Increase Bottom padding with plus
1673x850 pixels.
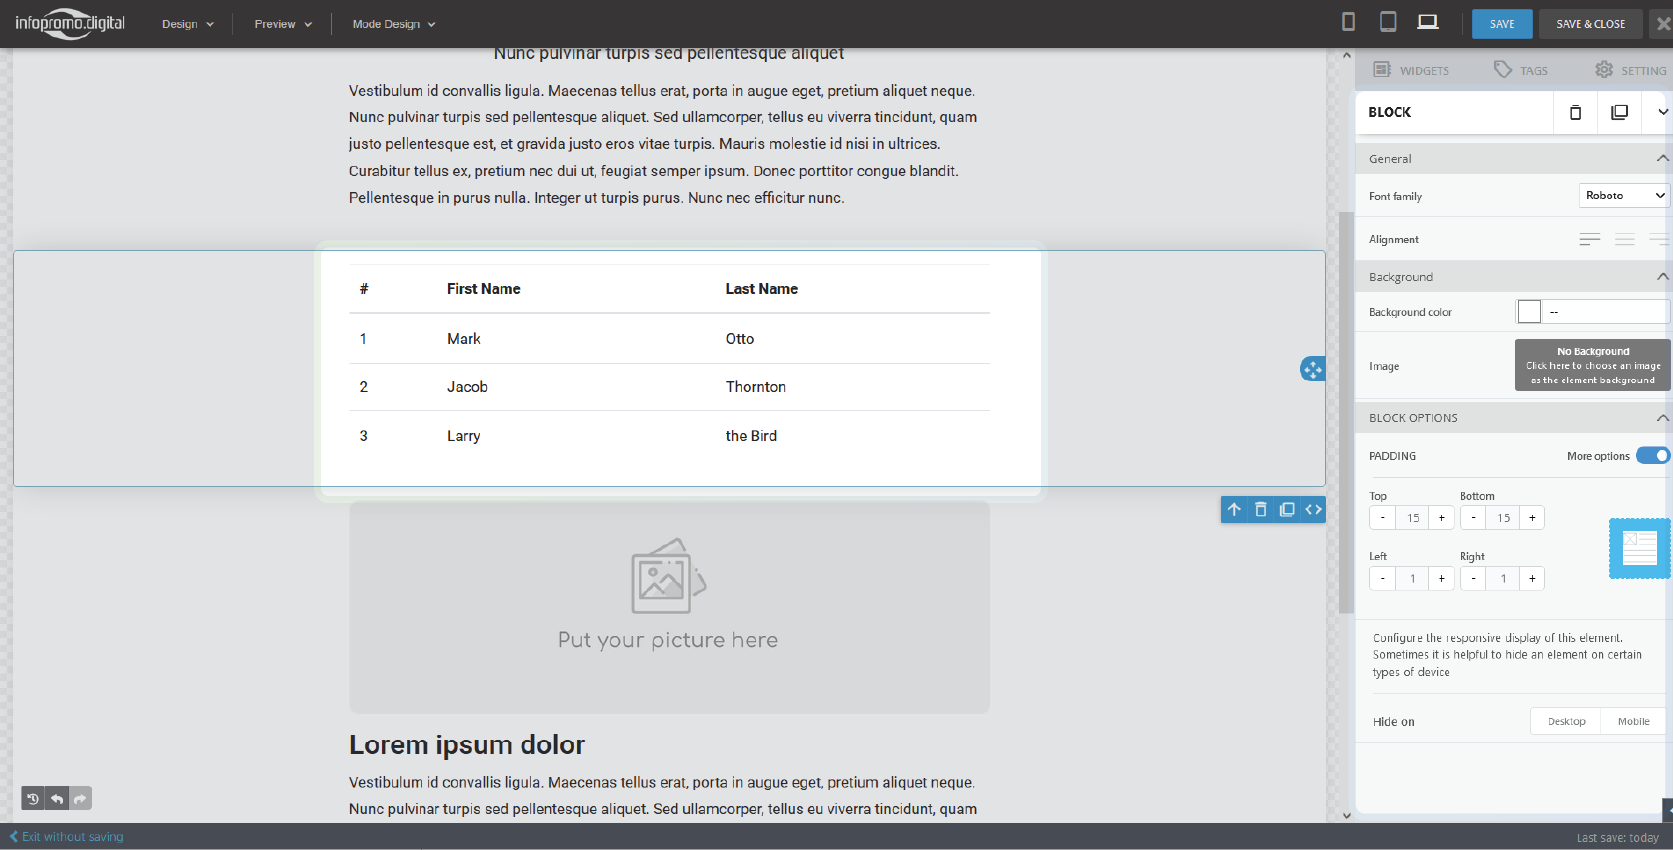[x=1532, y=518]
